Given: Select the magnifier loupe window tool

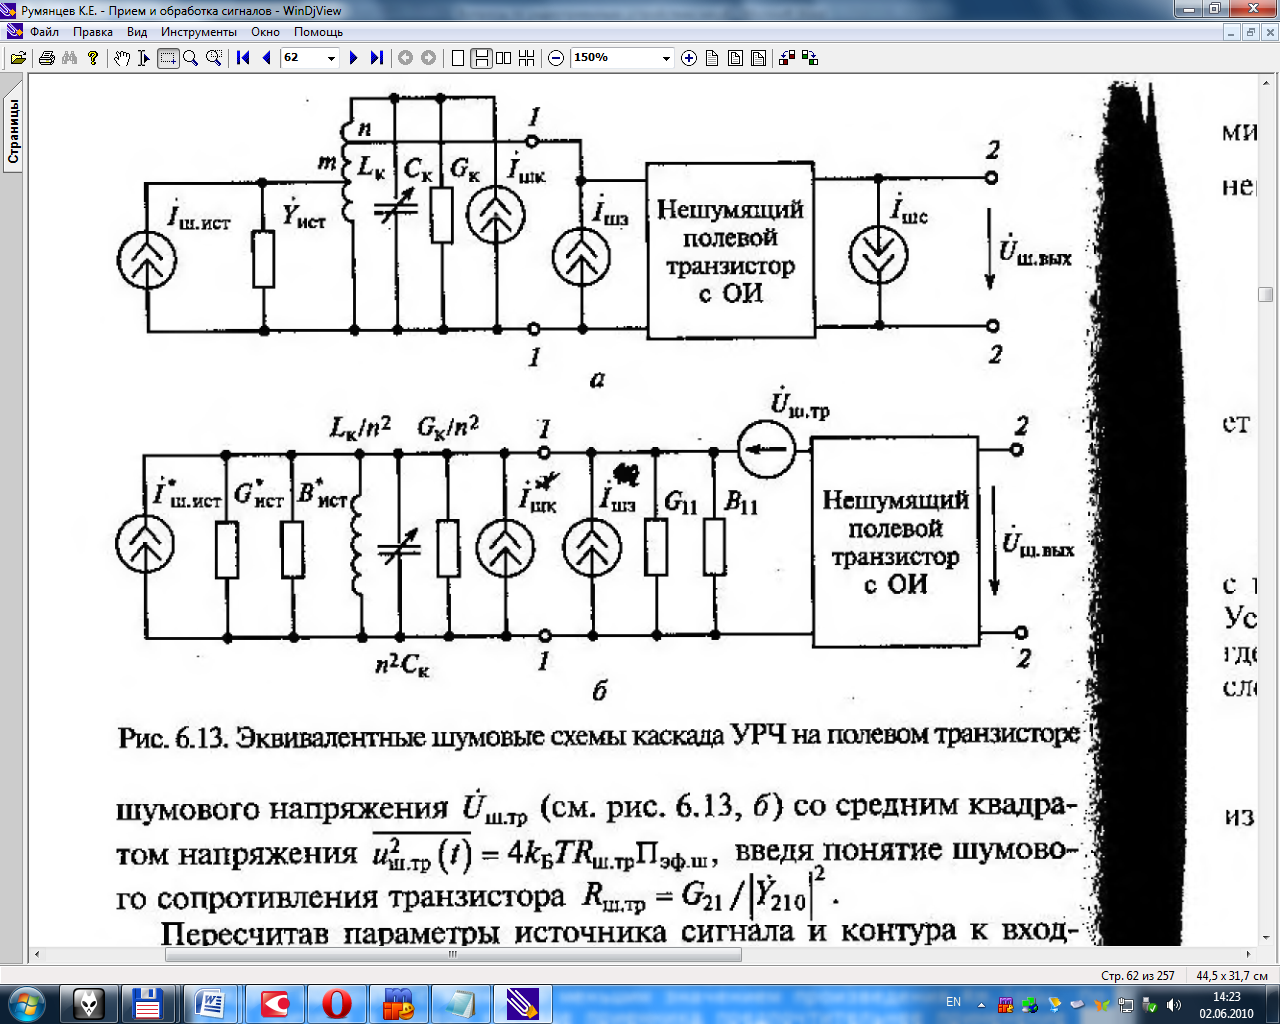Looking at the screenshot, I should (x=213, y=58).
